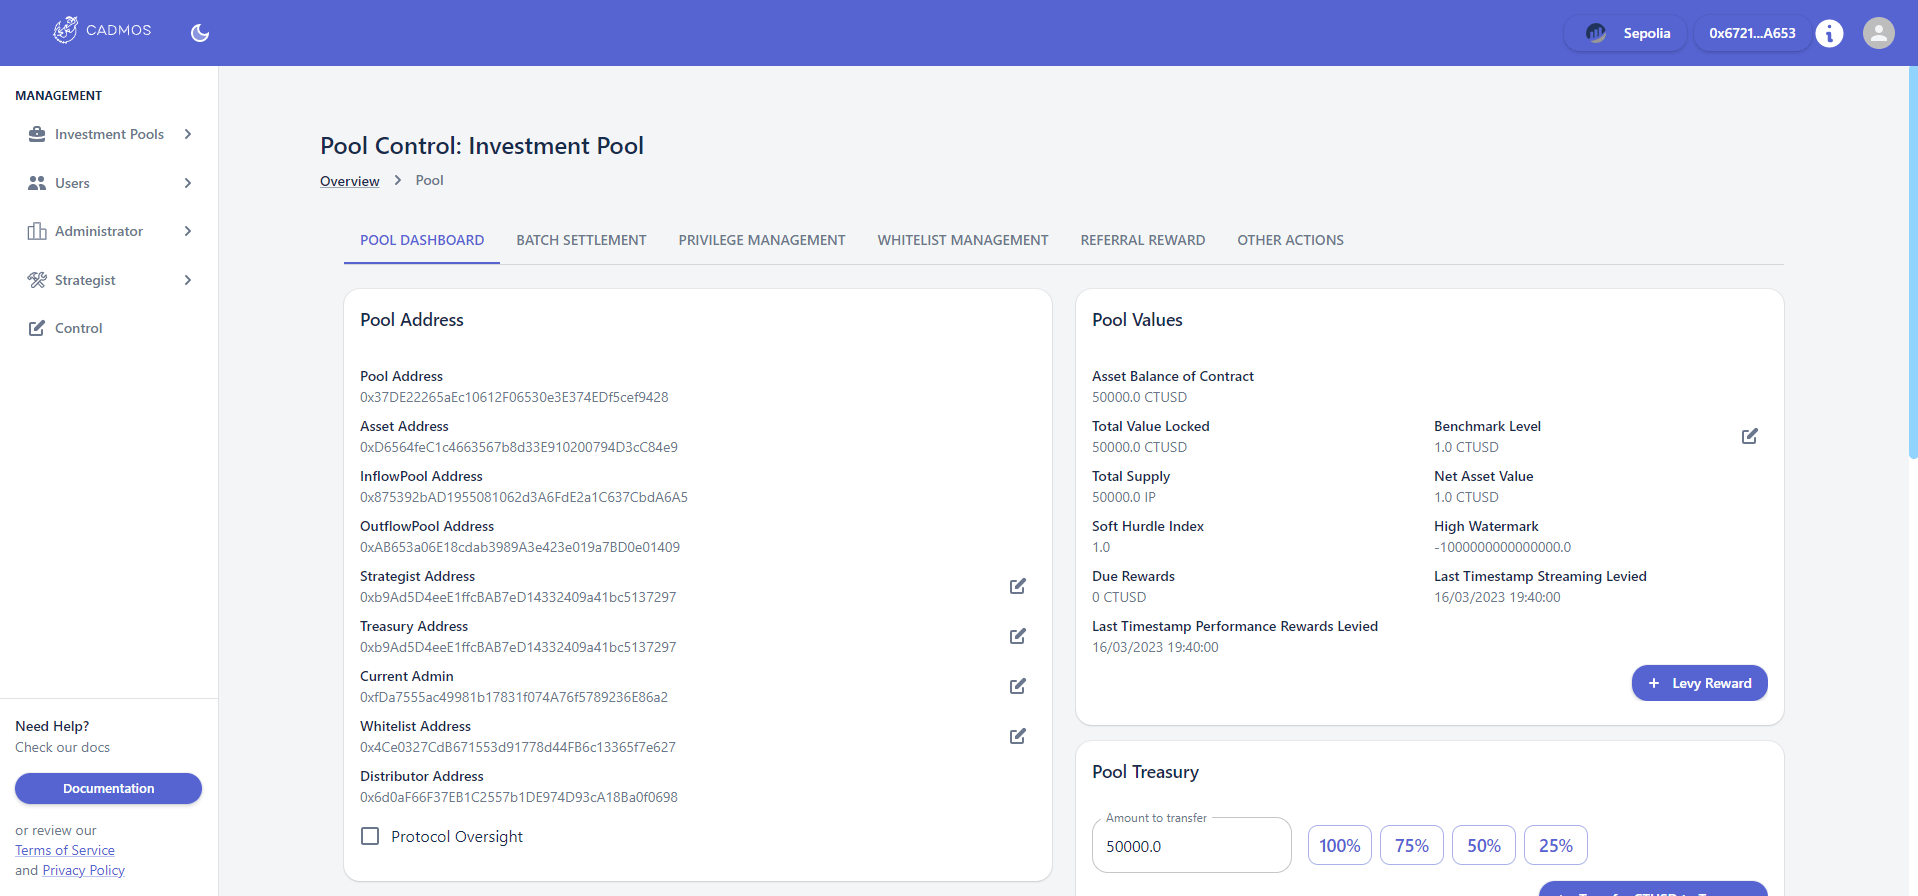
Task: Toggle dark mode moon icon
Action: [200, 33]
